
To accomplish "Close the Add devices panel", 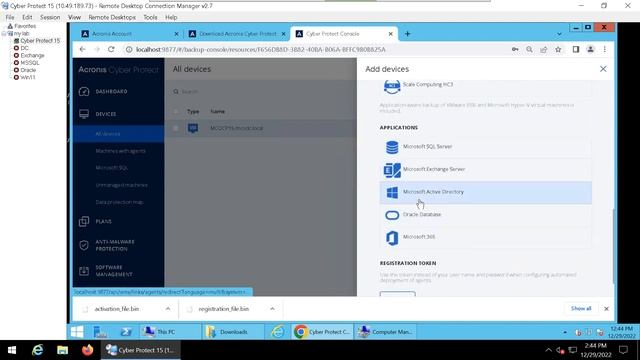I will point(603,69).
